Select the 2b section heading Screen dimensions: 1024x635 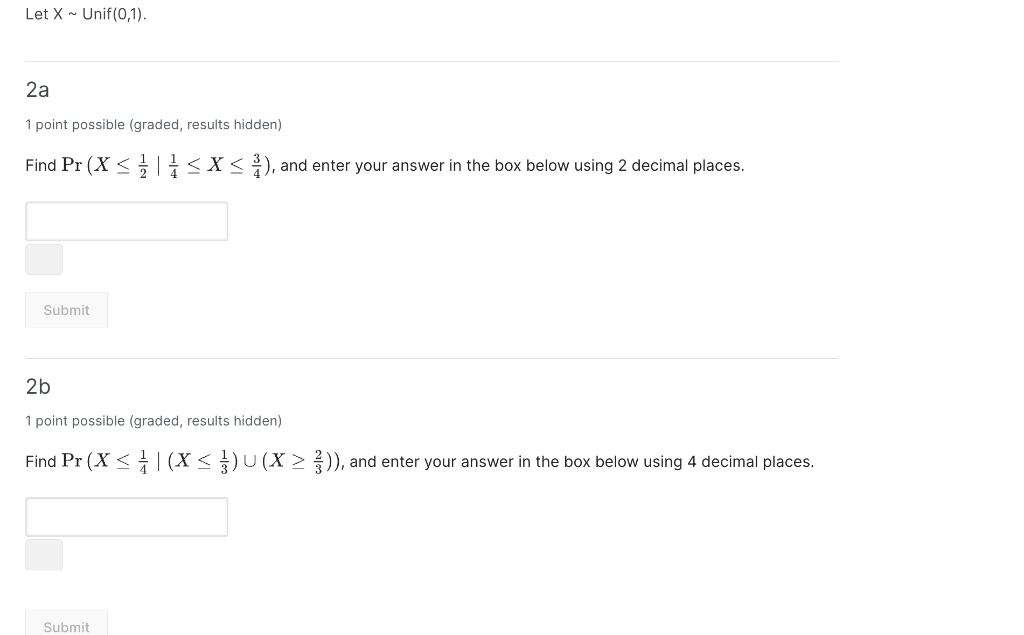38,387
